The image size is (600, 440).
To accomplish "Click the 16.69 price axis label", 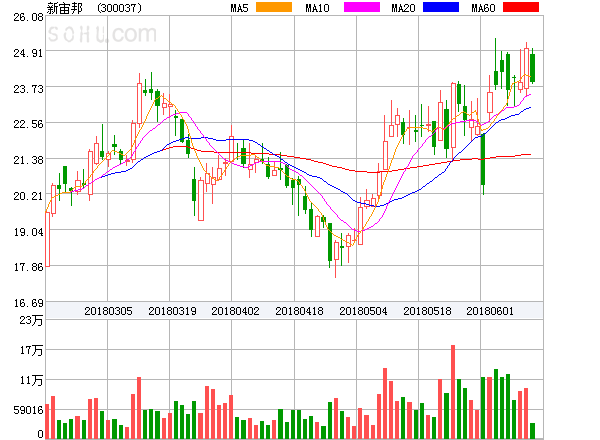I will 28,303.
